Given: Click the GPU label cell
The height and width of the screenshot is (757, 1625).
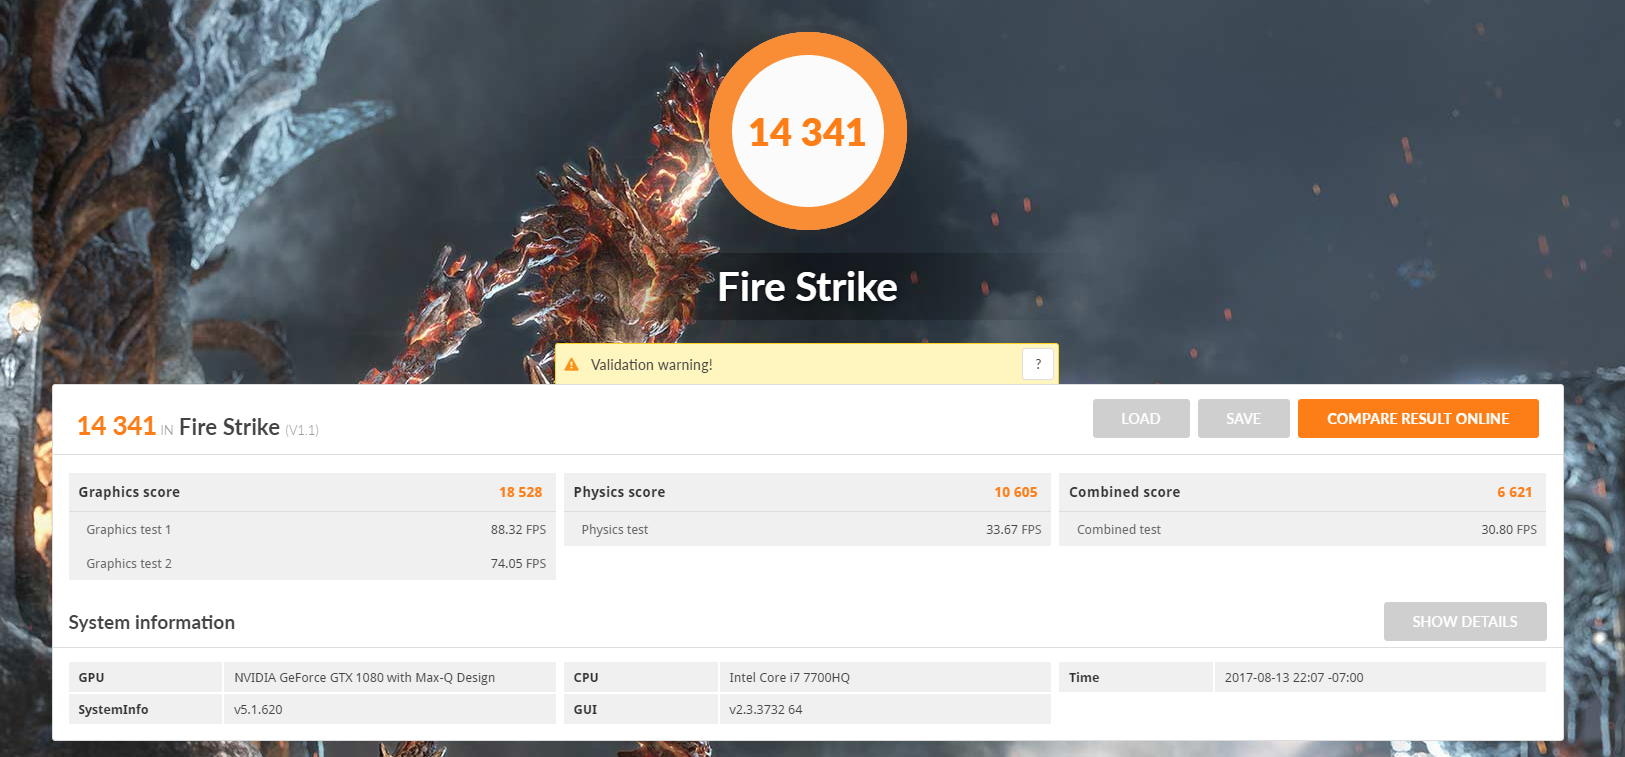Looking at the screenshot, I should click(x=145, y=677).
